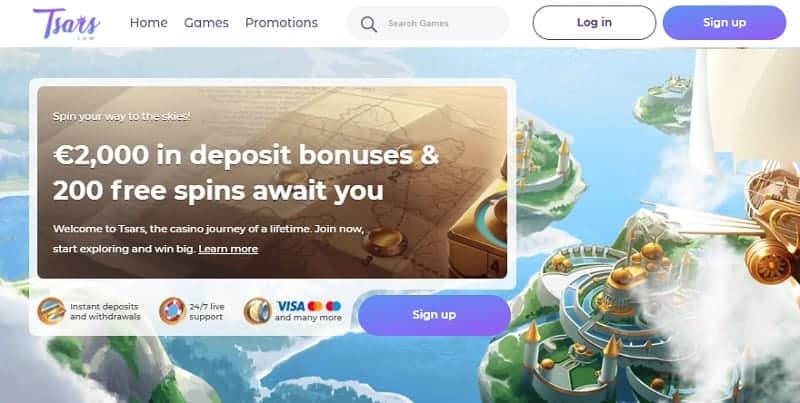Go to the Games page

point(206,23)
